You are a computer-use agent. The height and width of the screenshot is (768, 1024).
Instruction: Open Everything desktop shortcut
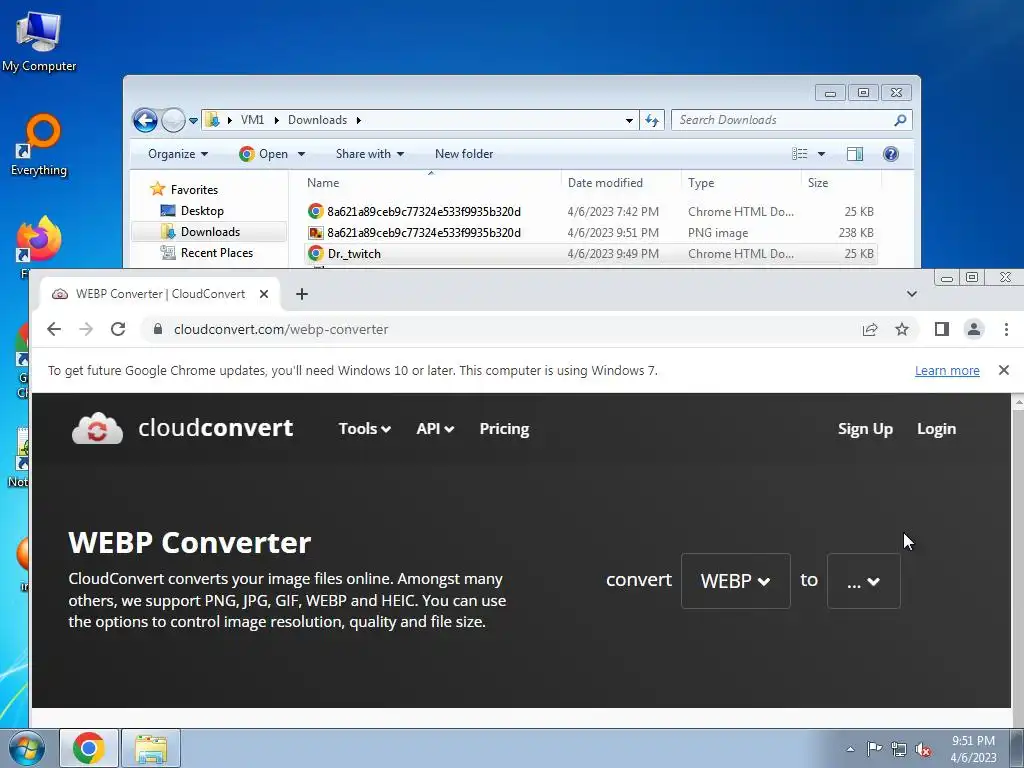[x=39, y=145]
